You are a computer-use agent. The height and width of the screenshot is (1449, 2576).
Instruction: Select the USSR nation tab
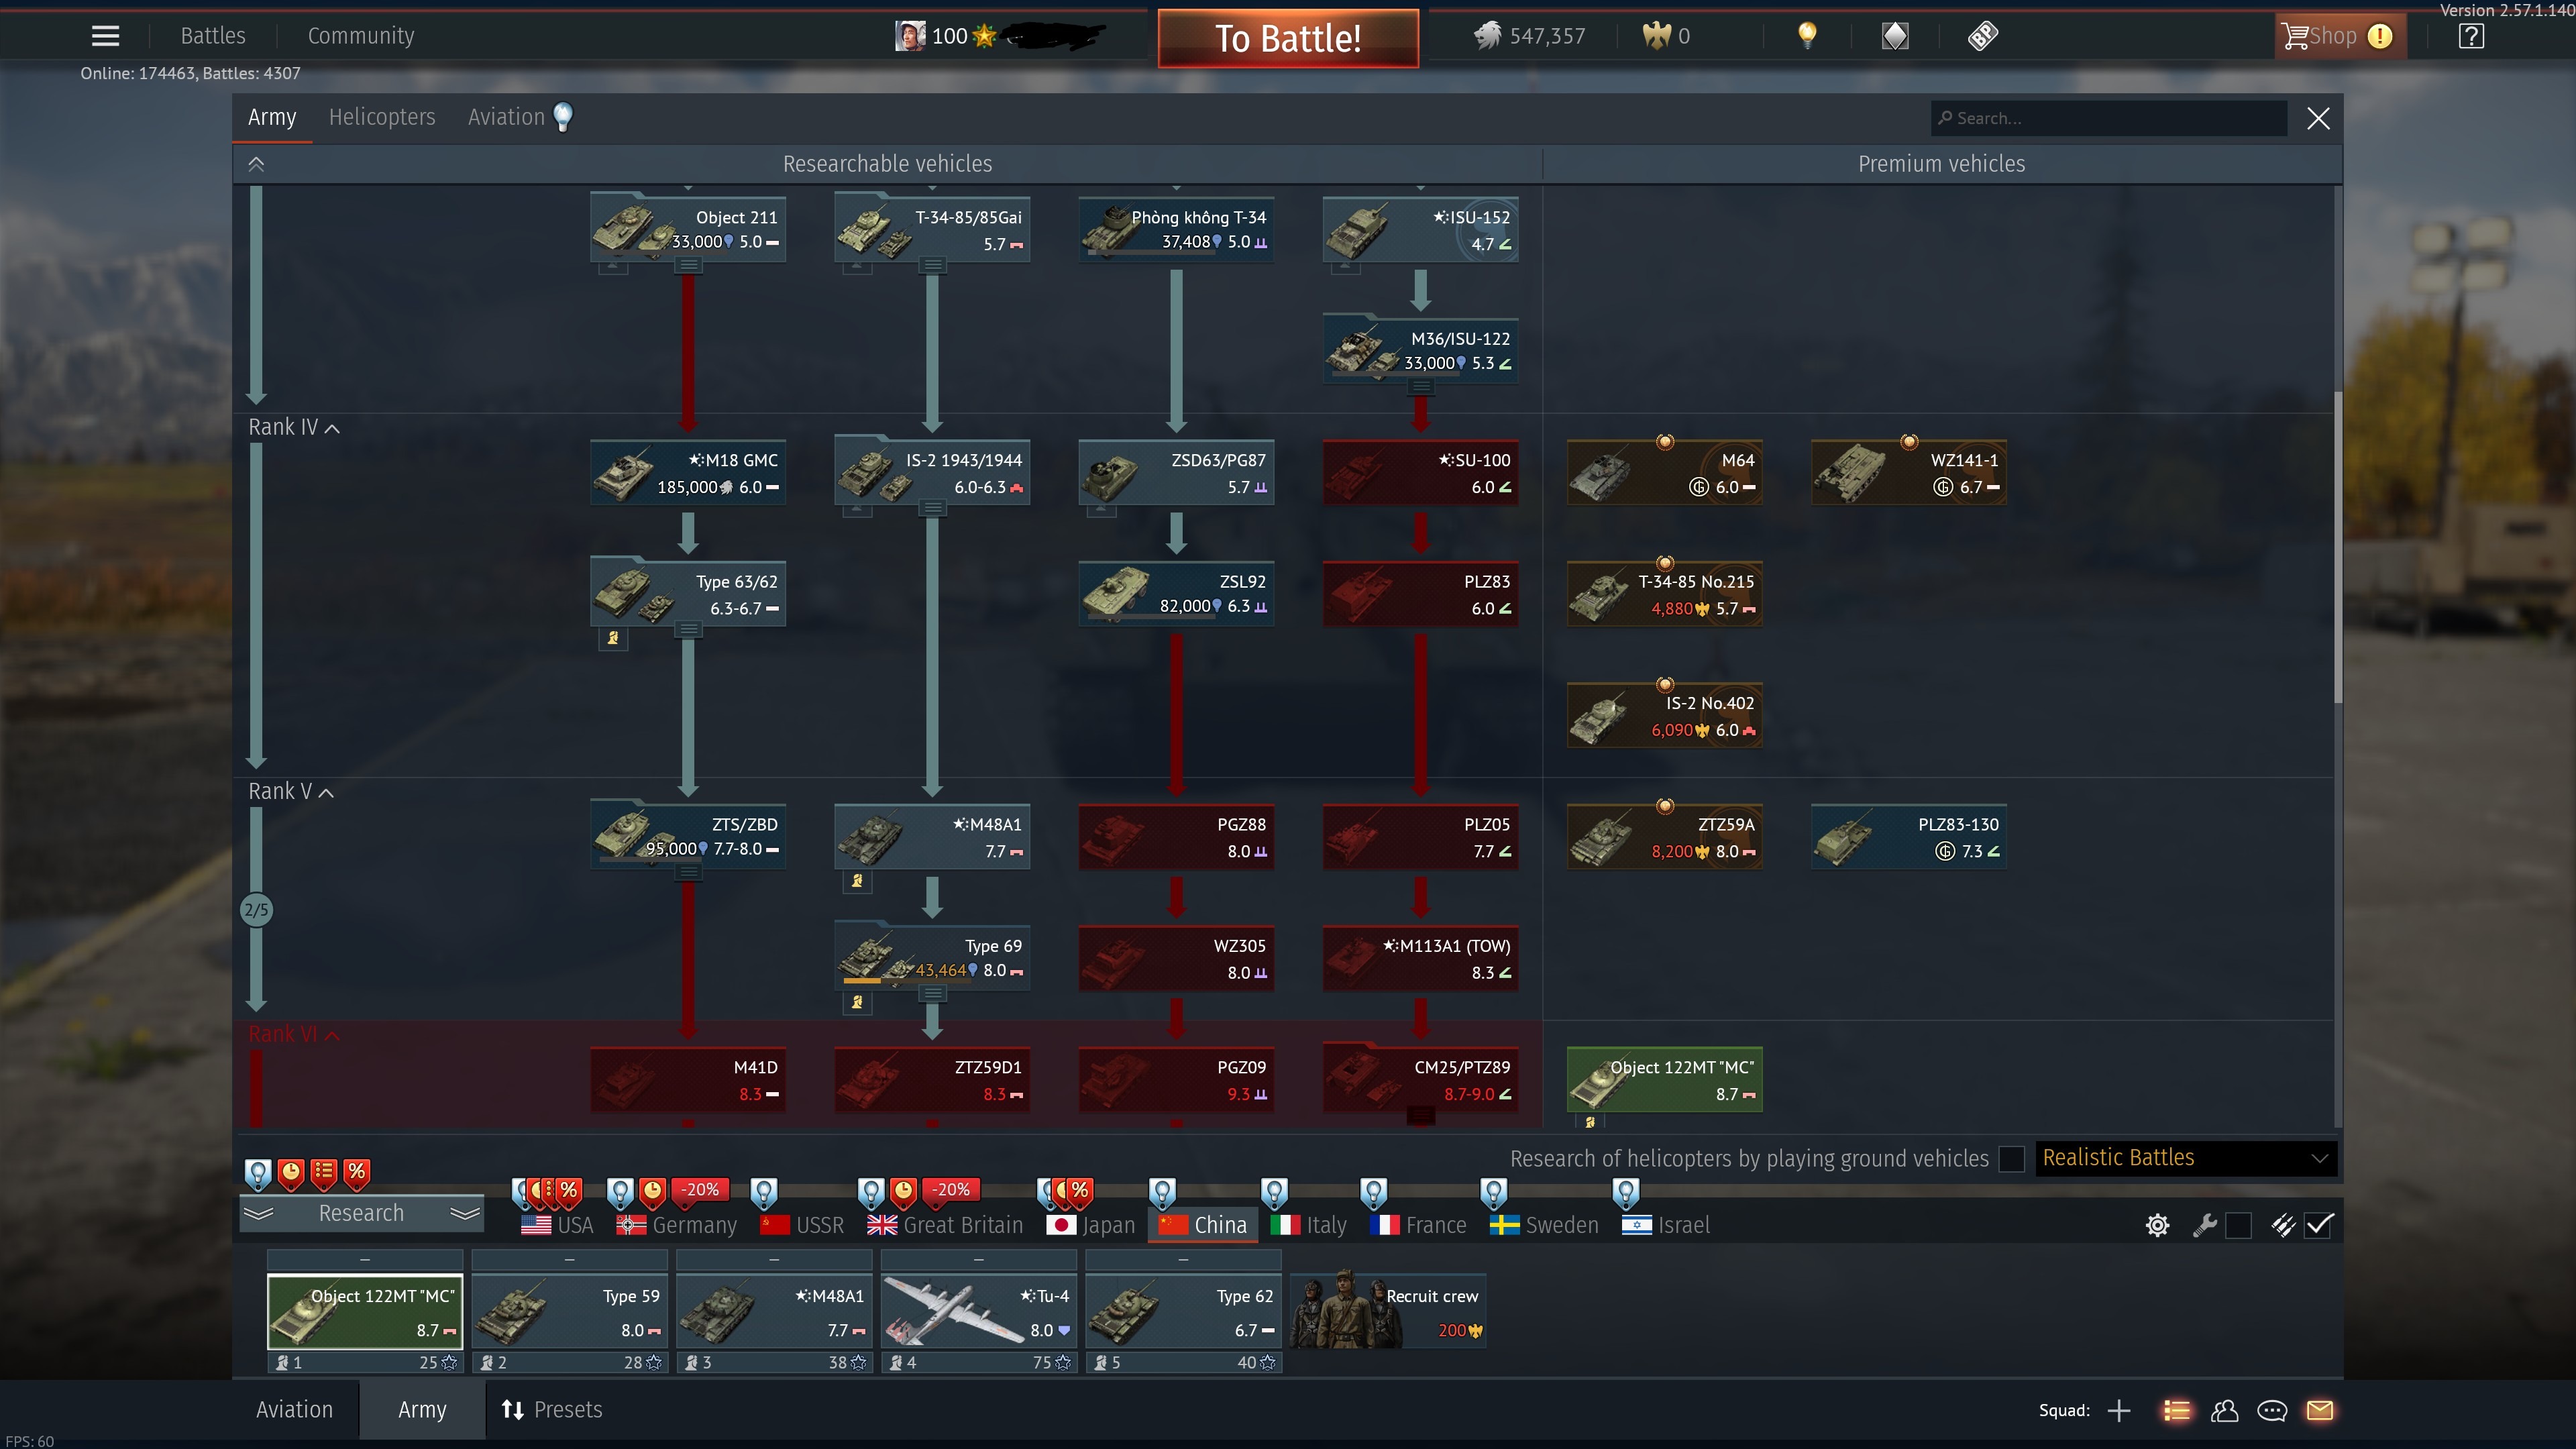pos(802,1225)
